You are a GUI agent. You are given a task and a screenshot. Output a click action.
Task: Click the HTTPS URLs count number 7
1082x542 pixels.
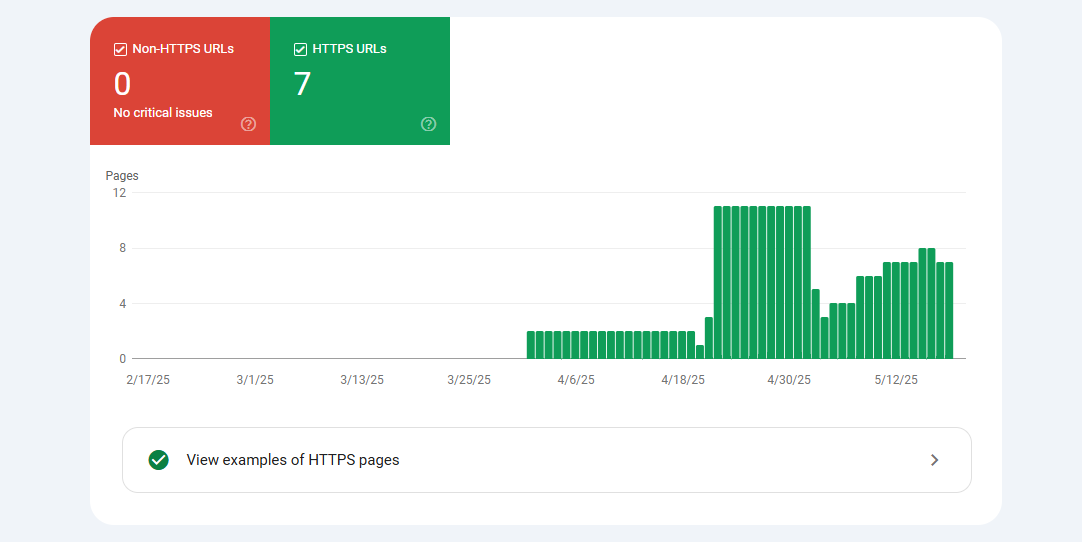click(302, 84)
